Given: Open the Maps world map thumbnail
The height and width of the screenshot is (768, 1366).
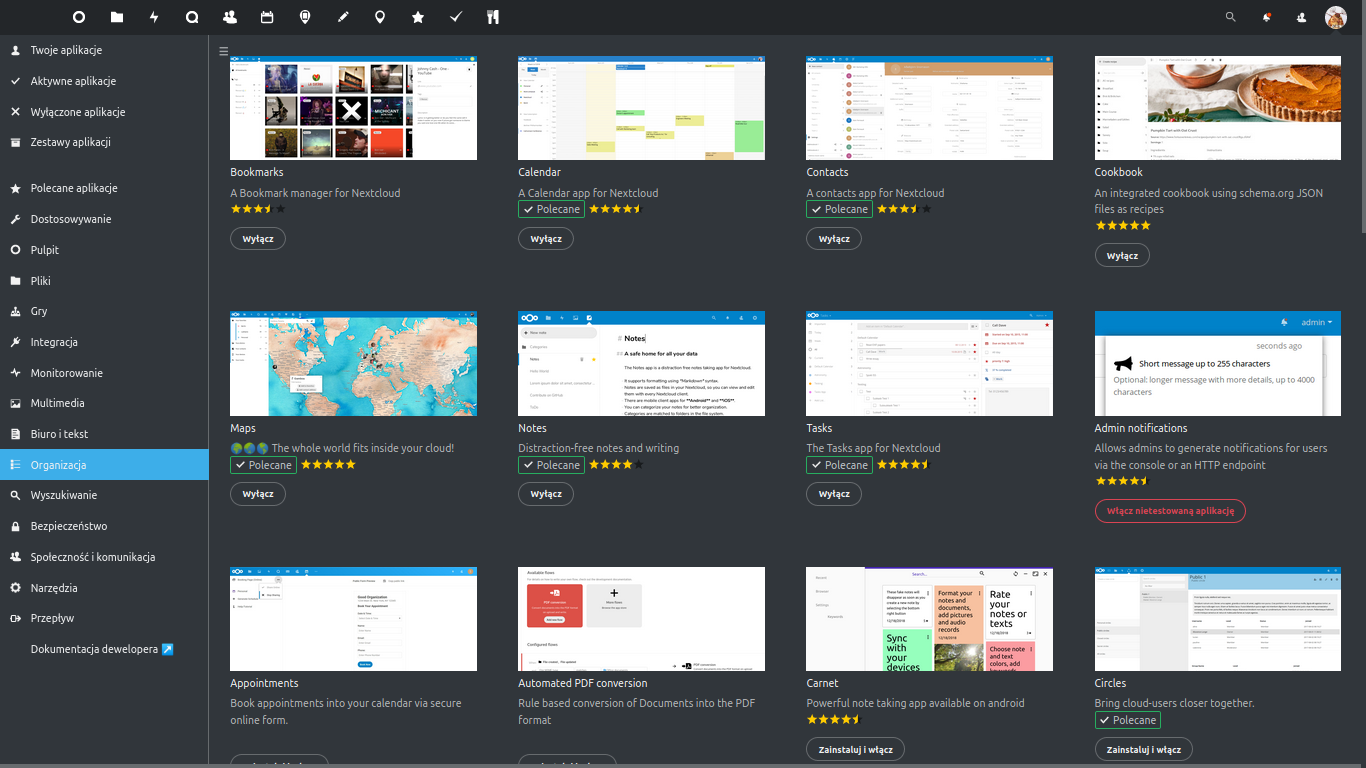Looking at the screenshot, I should point(353,363).
